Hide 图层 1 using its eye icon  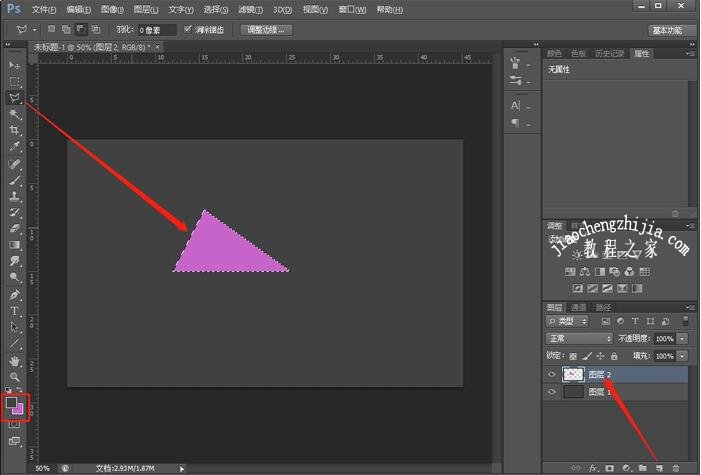tap(552, 392)
